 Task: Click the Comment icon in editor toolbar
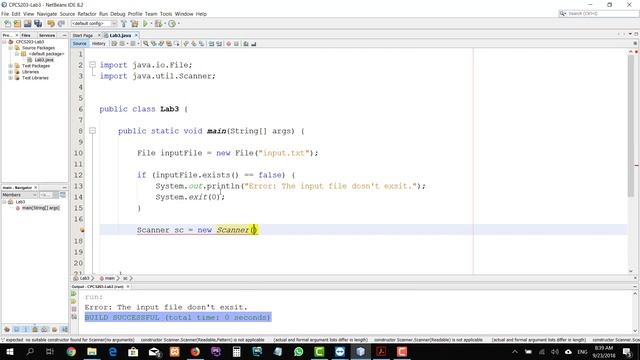click(246, 44)
